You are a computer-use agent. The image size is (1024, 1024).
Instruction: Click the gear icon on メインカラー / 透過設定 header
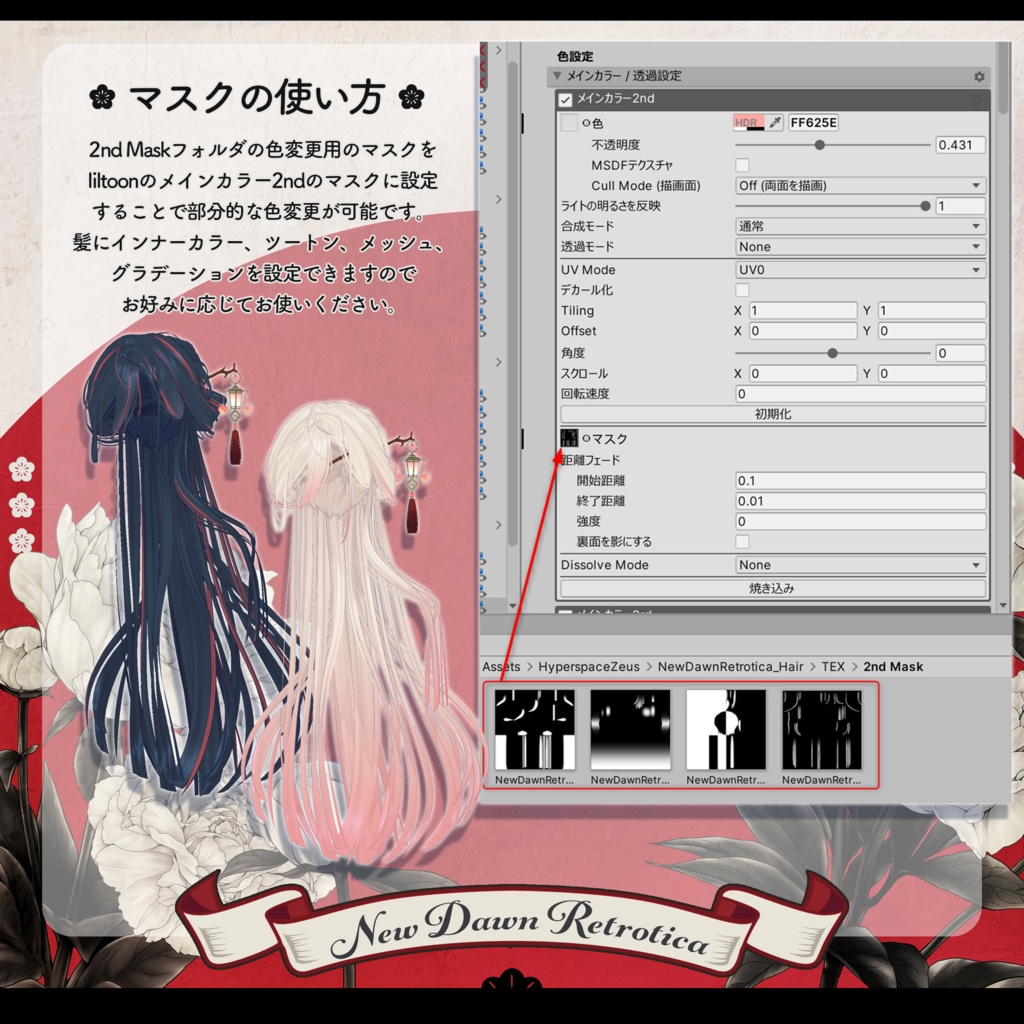(979, 76)
